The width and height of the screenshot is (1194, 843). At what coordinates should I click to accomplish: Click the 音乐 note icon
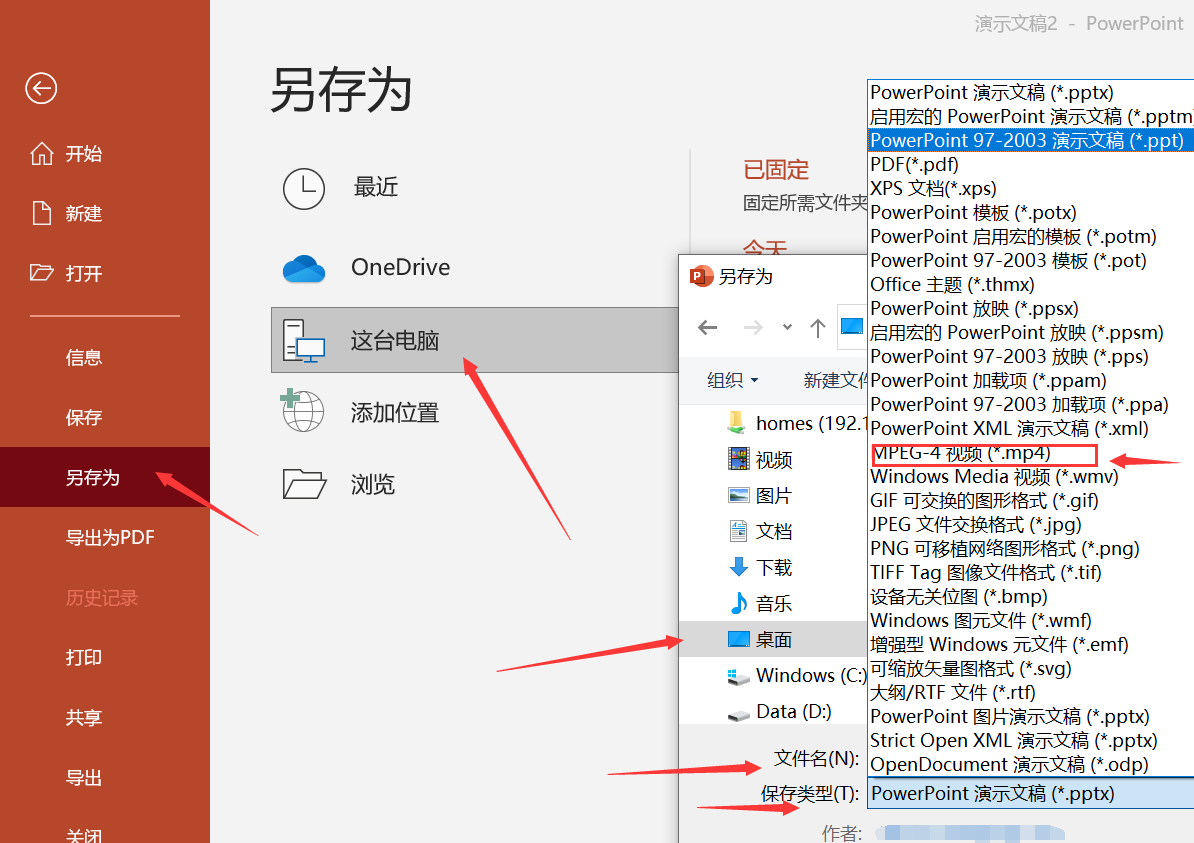(x=739, y=603)
